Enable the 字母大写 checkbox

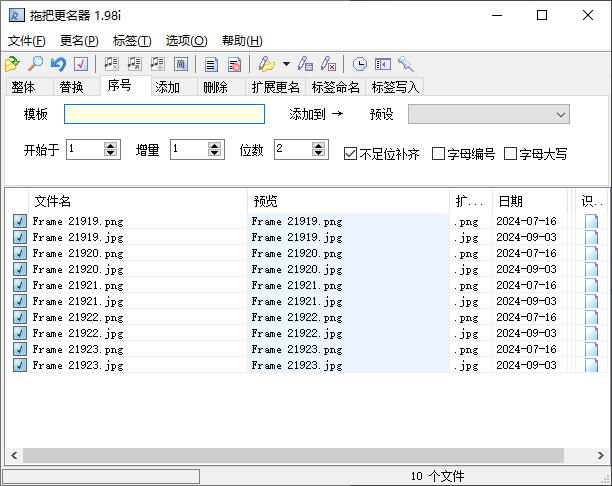coord(510,154)
